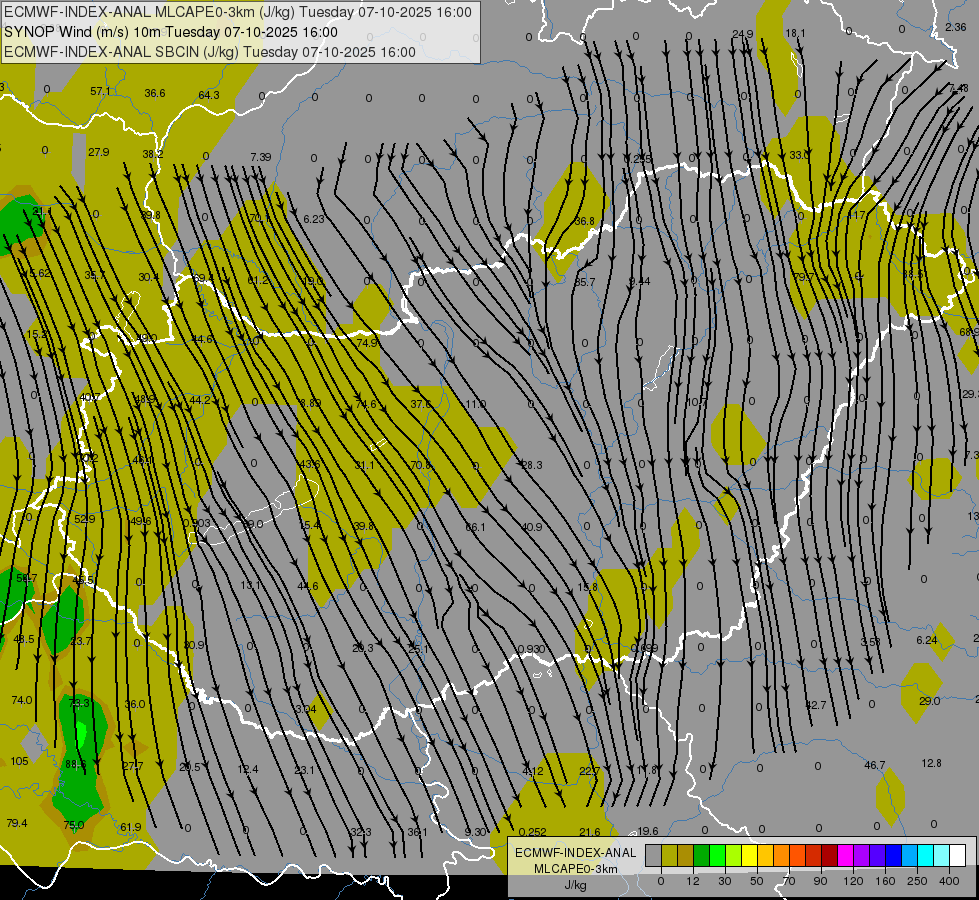Click the ECMWF-INDEX-ANAL SBCIN title line
This screenshot has width=979, height=900.
pos(210,51)
